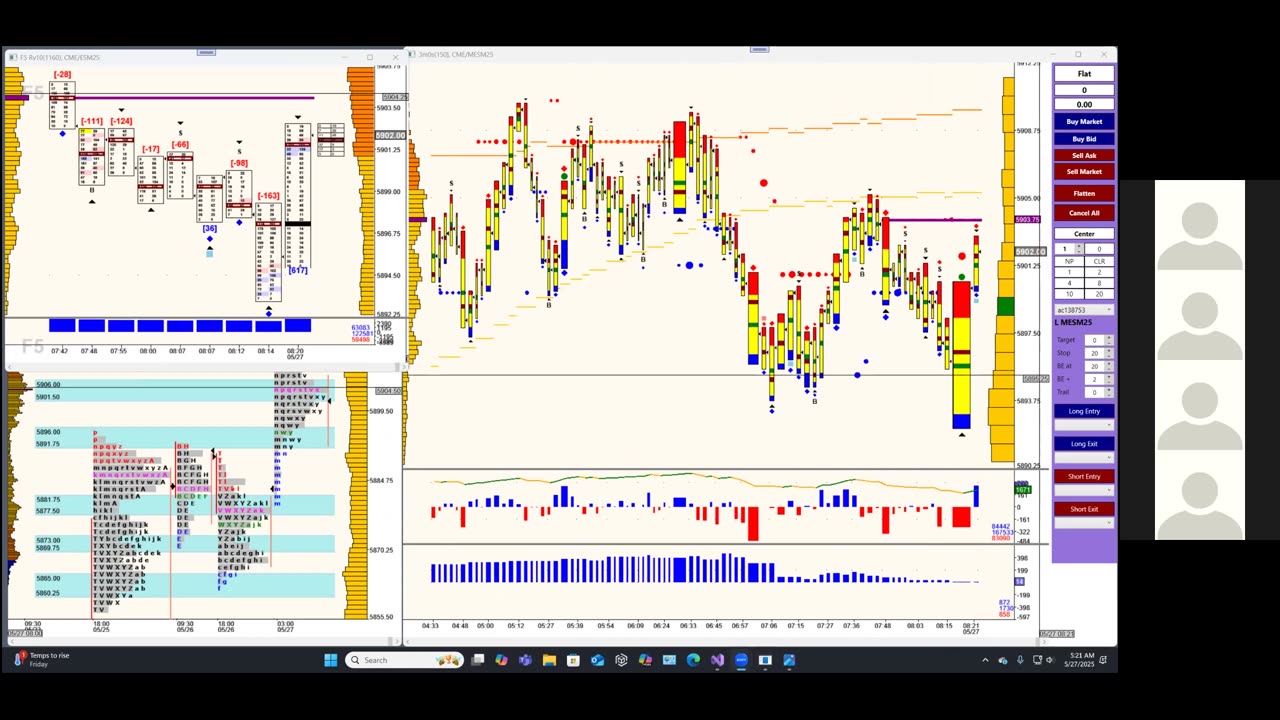Select the quantity preset 8

pos(1099,283)
